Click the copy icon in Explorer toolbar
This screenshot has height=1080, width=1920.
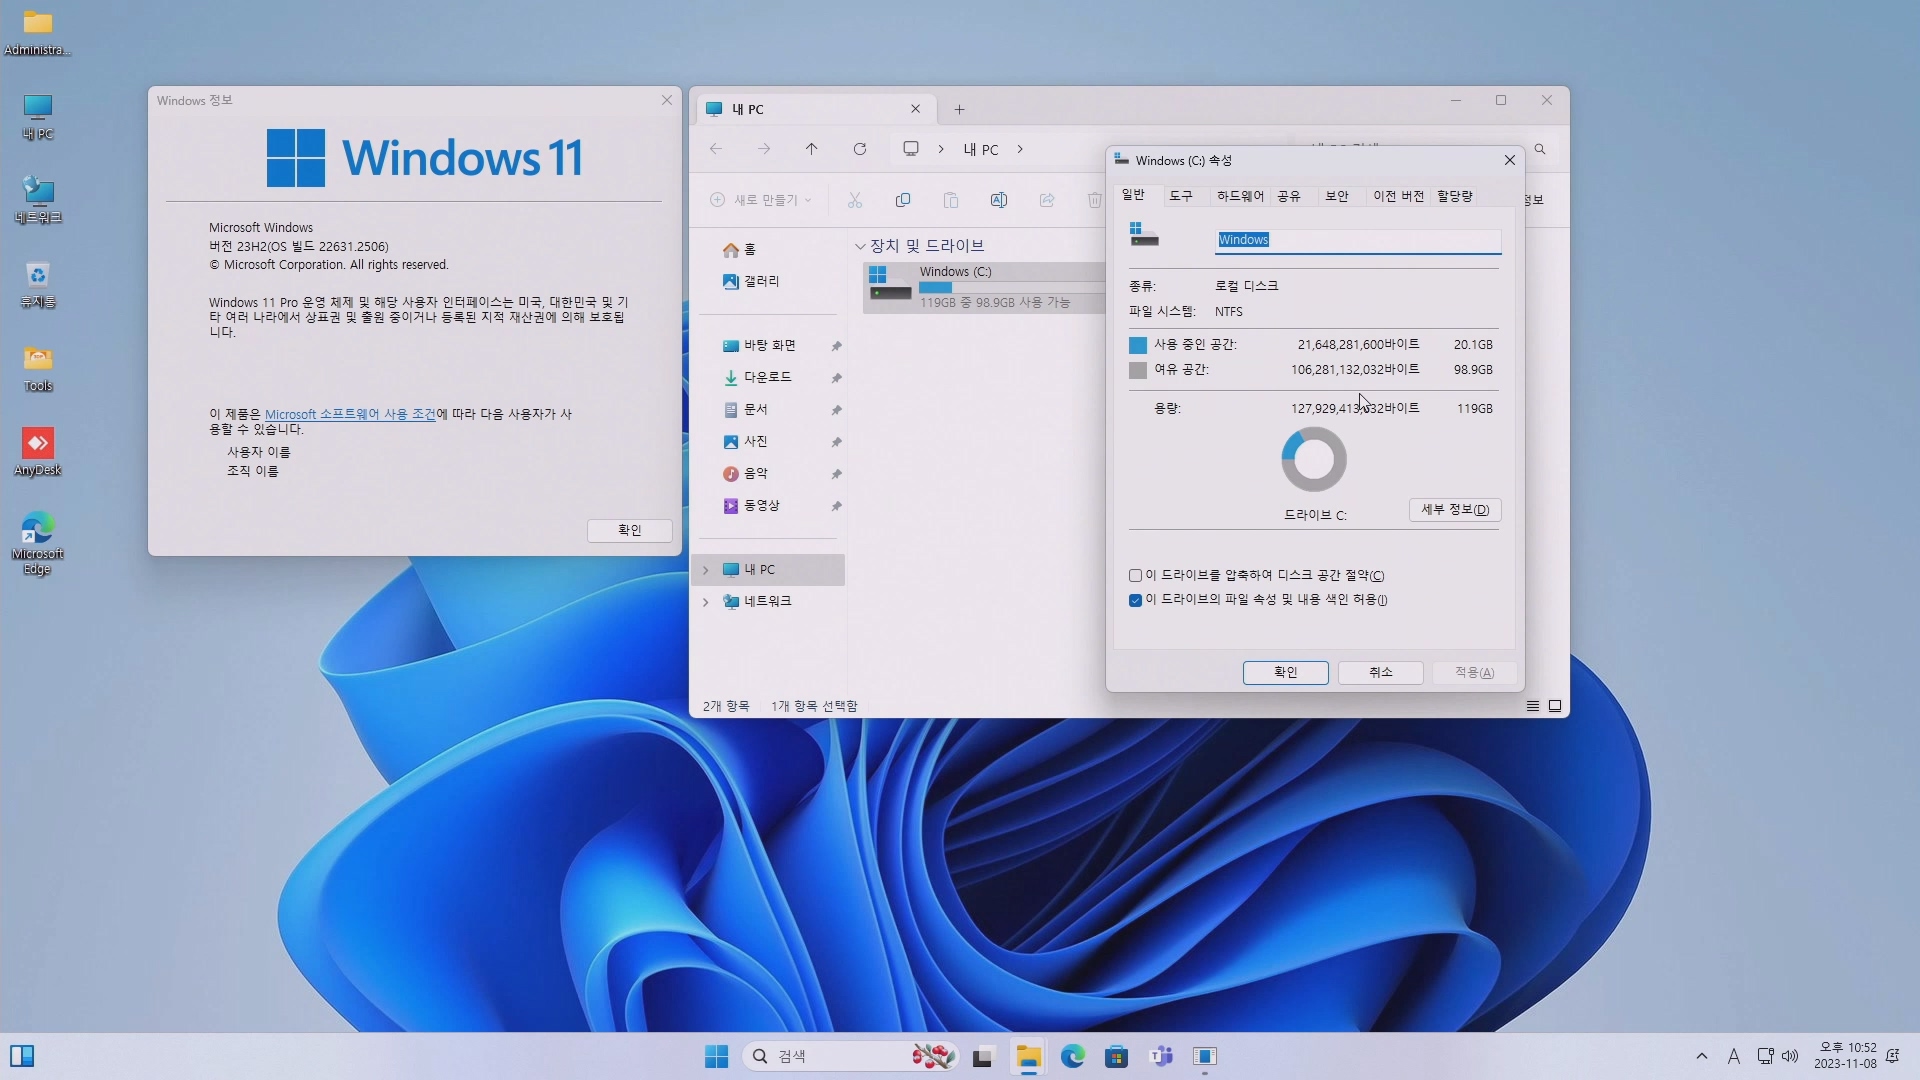tap(903, 200)
